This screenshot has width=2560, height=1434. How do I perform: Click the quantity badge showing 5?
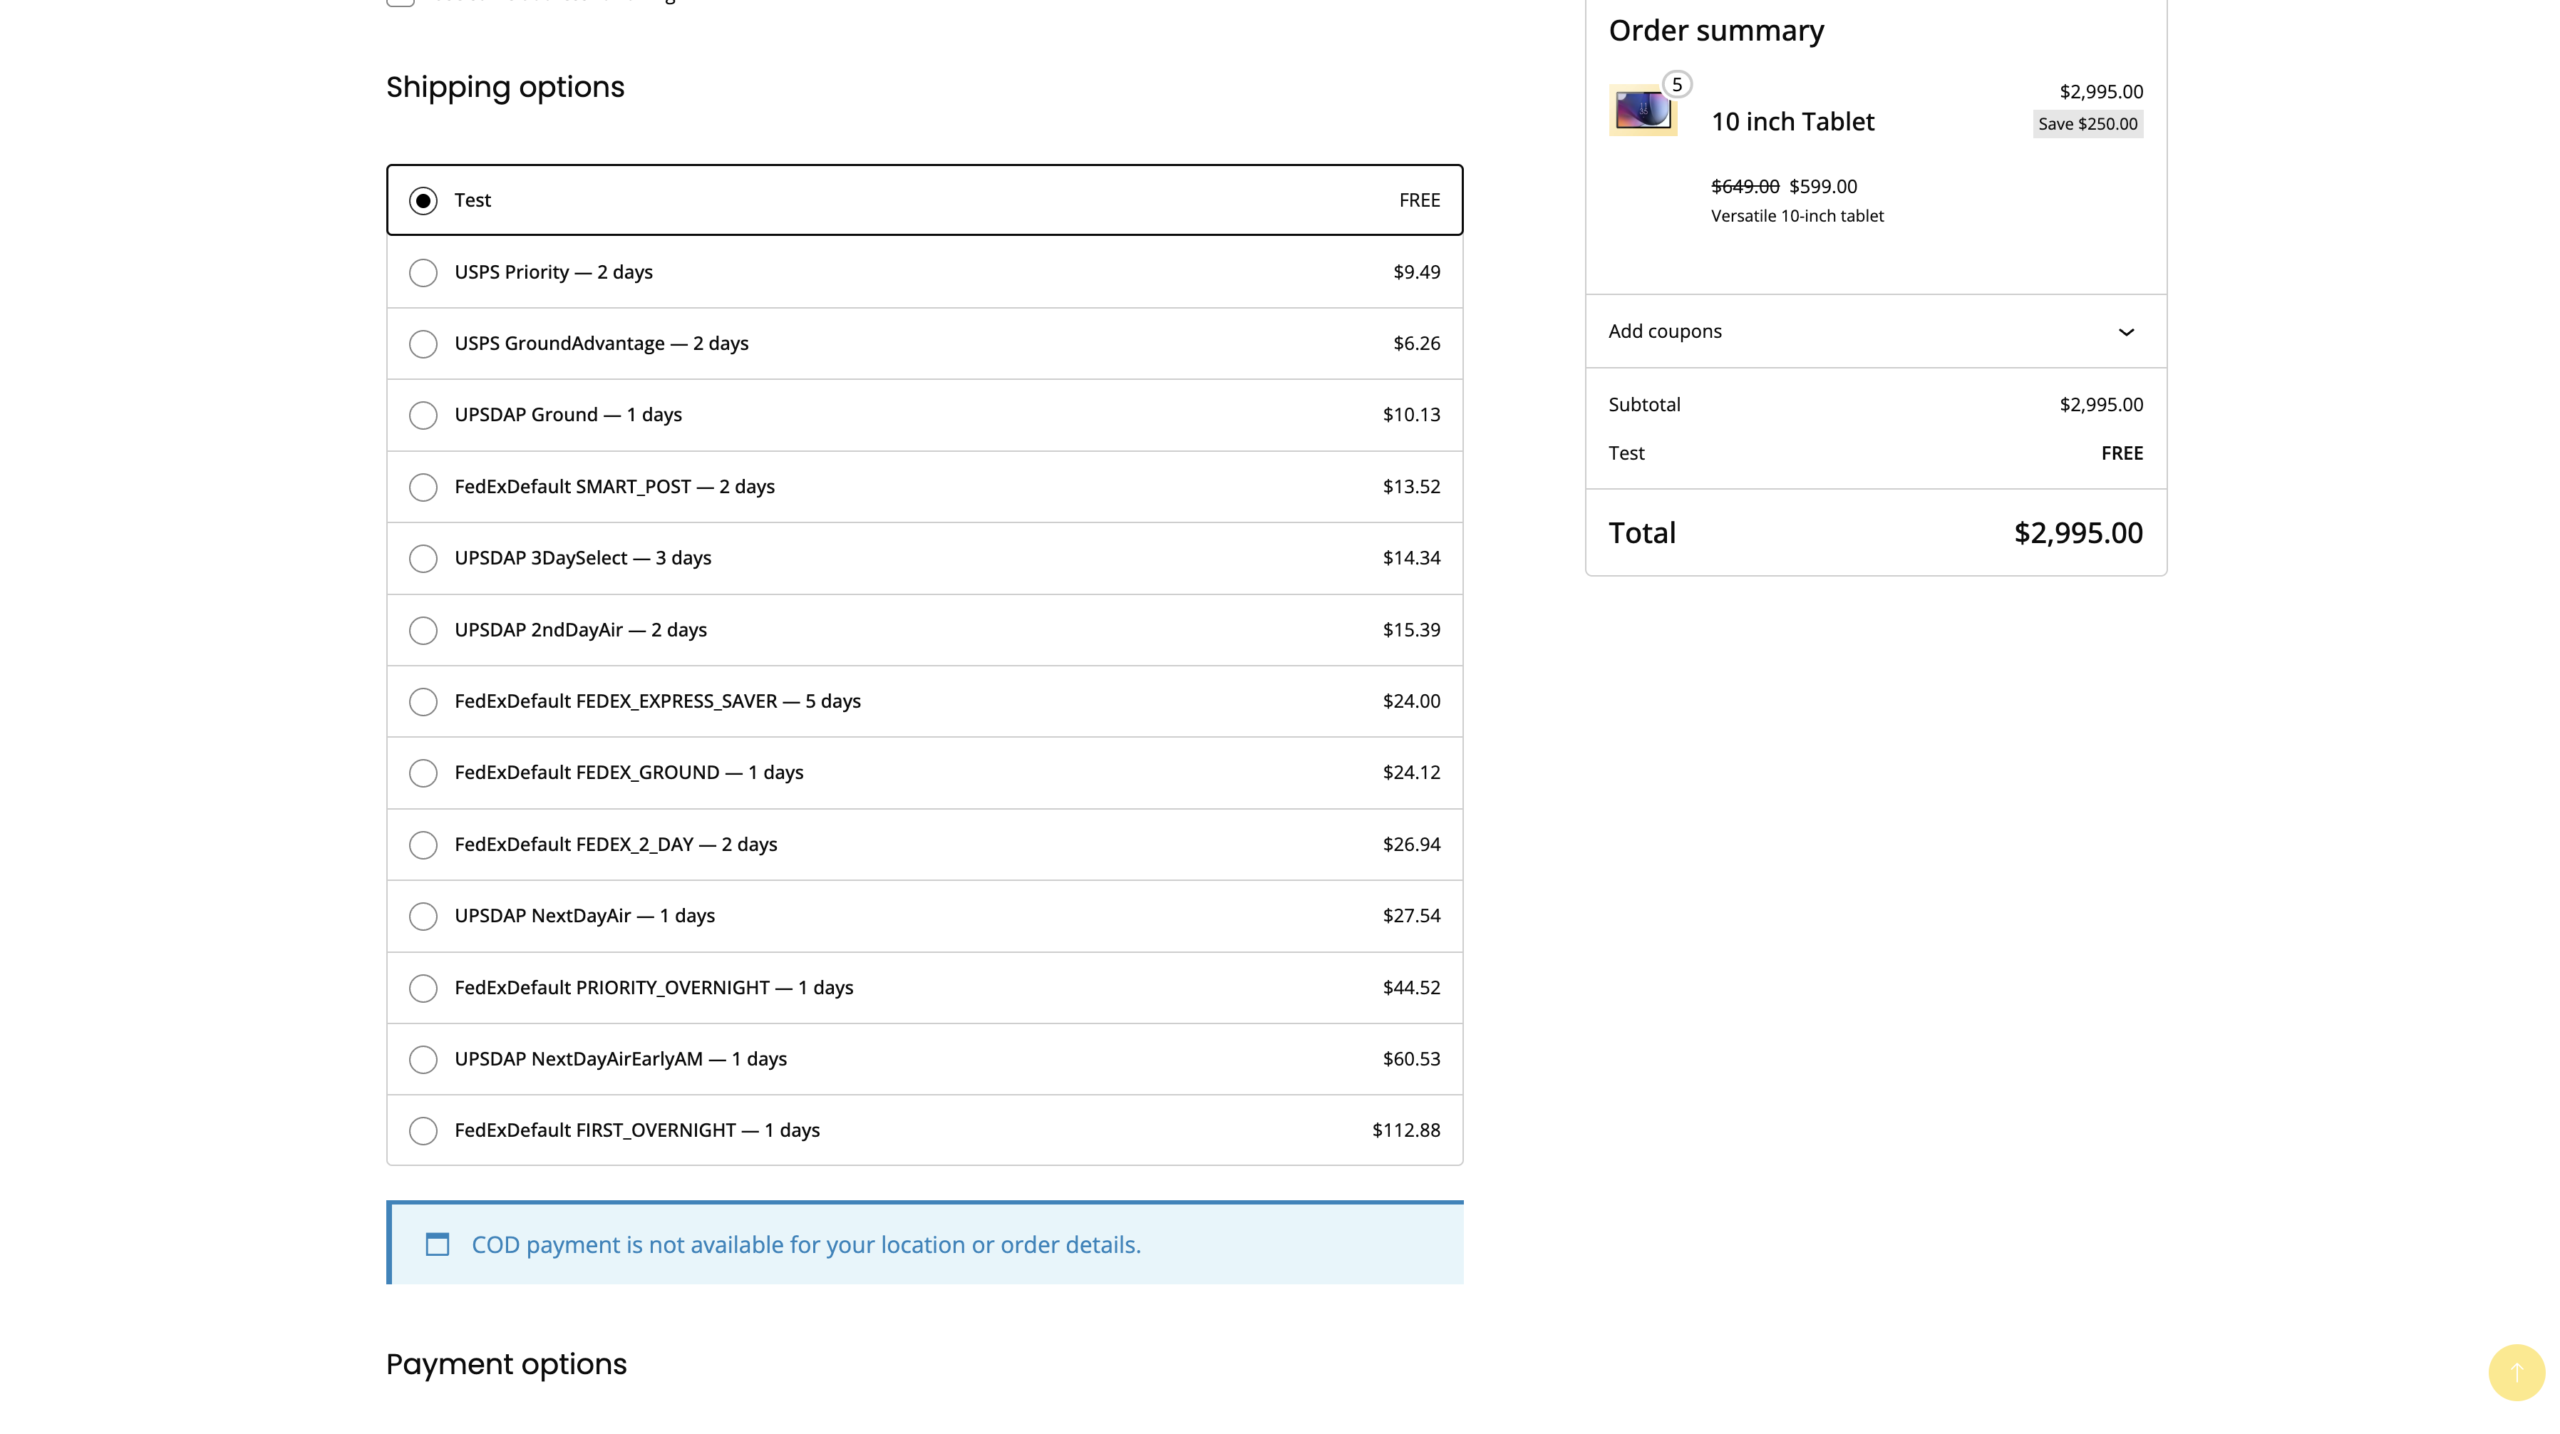click(x=1677, y=84)
